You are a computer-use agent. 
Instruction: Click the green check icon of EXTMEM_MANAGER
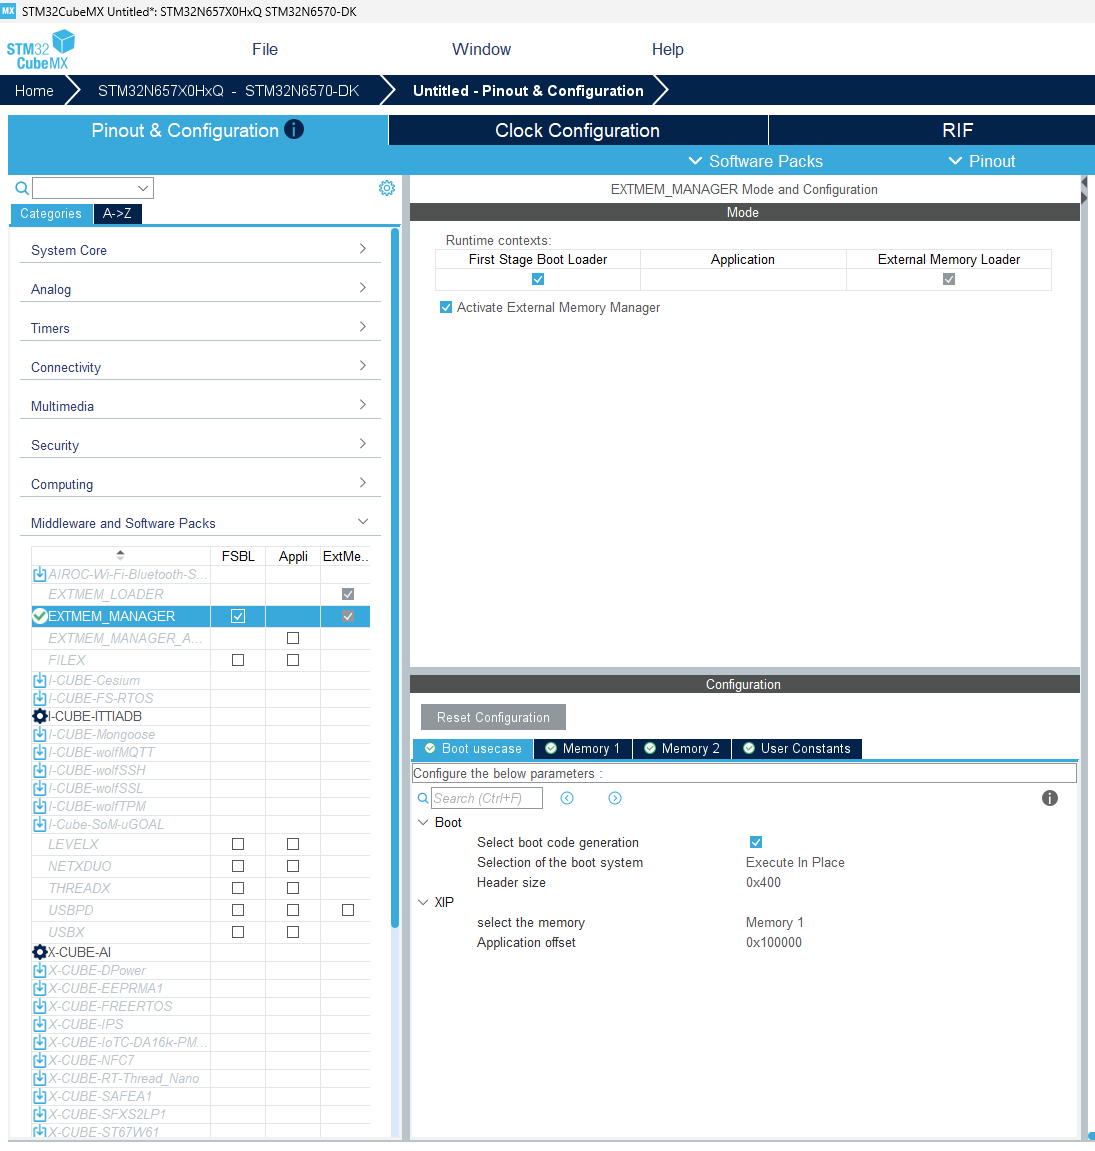click(x=40, y=616)
